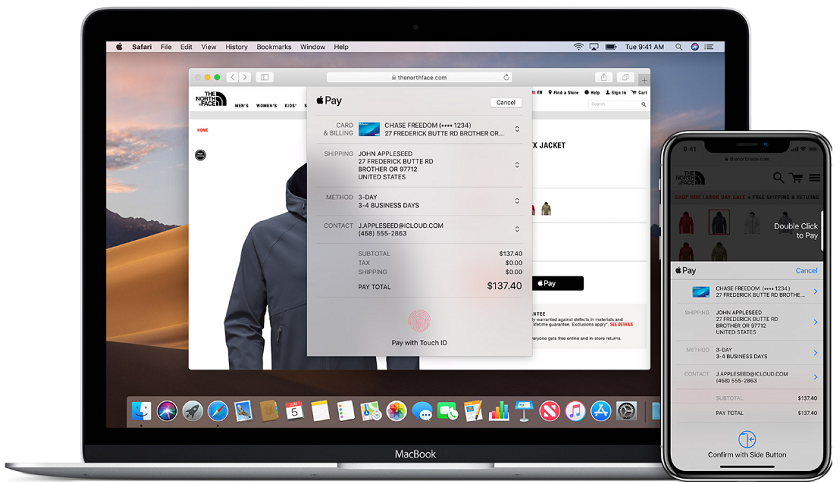This screenshot has width=840, height=482.
Task: Open Pages app in Dock
Action: pyautogui.click(x=473, y=411)
